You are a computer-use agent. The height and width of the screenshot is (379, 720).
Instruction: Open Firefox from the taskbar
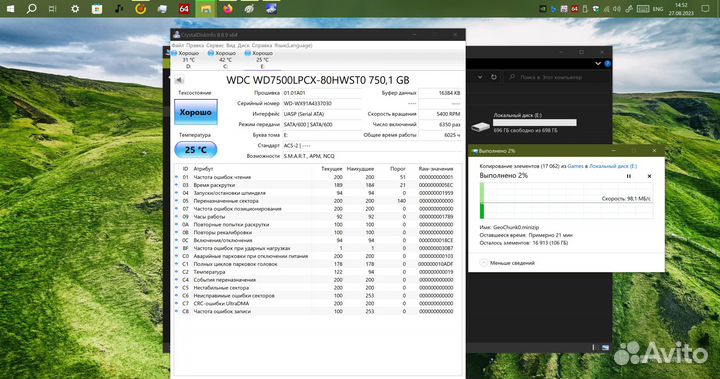[x=228, y=8]
